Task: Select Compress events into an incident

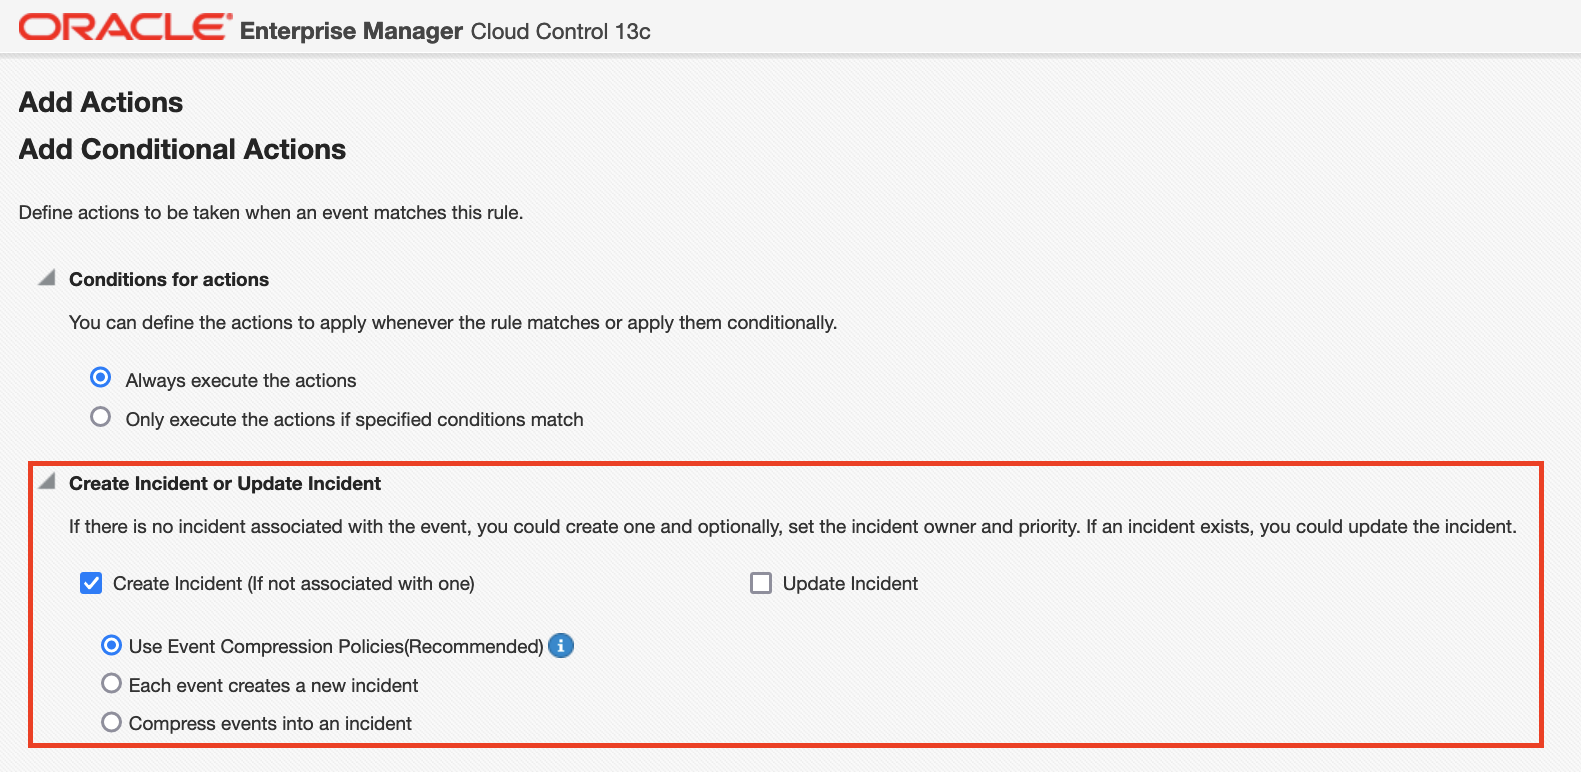Action: tap(112, 722)
